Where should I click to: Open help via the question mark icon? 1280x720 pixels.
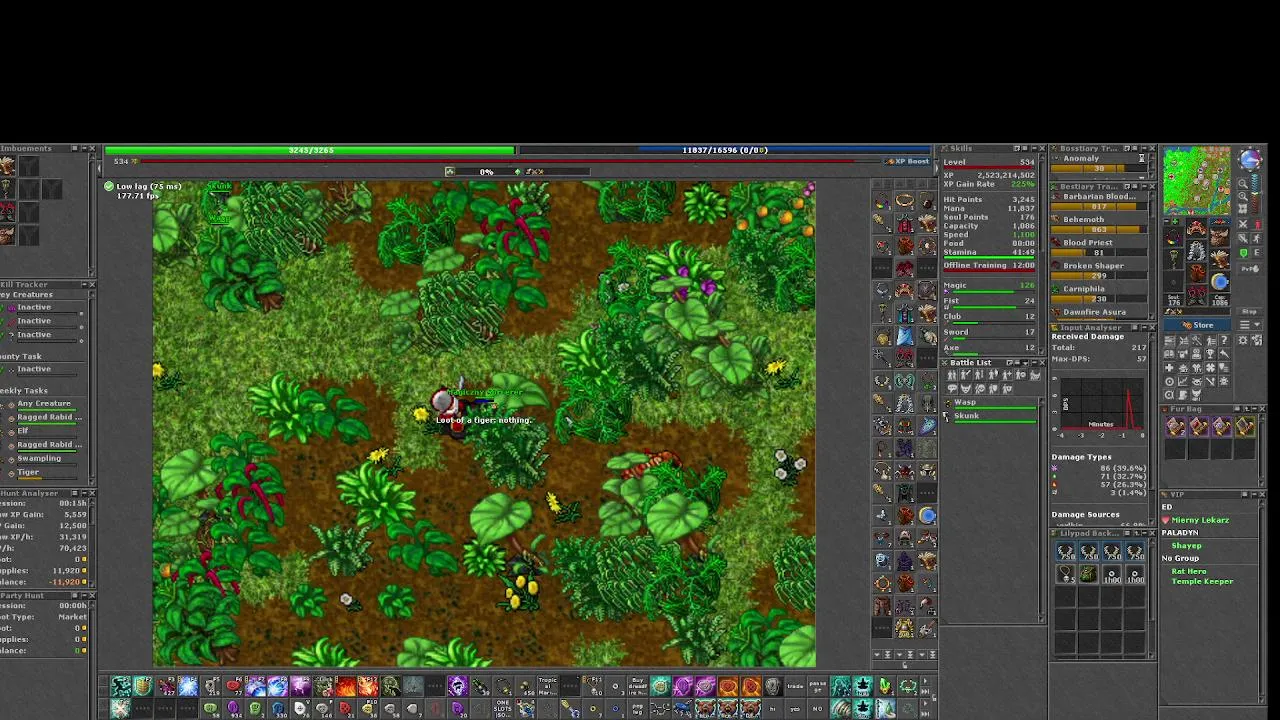[x=1224, y=340]
